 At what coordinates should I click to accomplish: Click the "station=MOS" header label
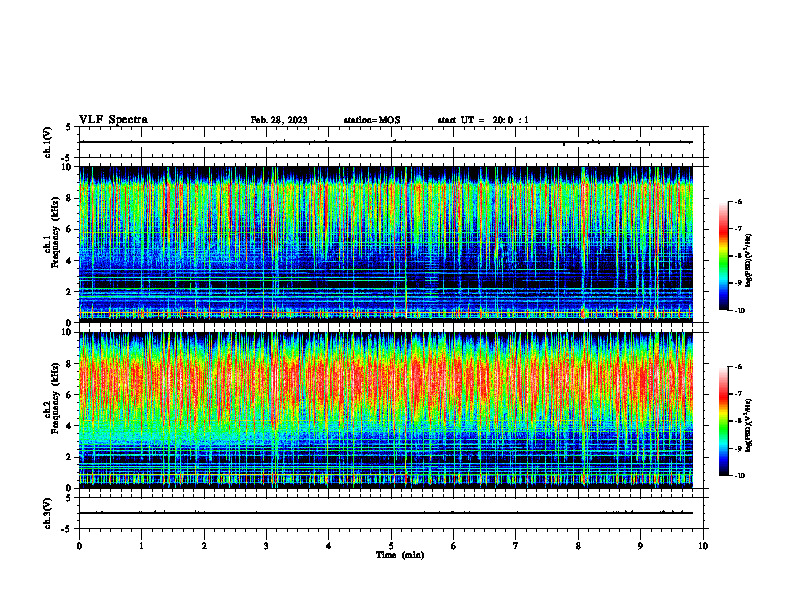tap(372, 120)
